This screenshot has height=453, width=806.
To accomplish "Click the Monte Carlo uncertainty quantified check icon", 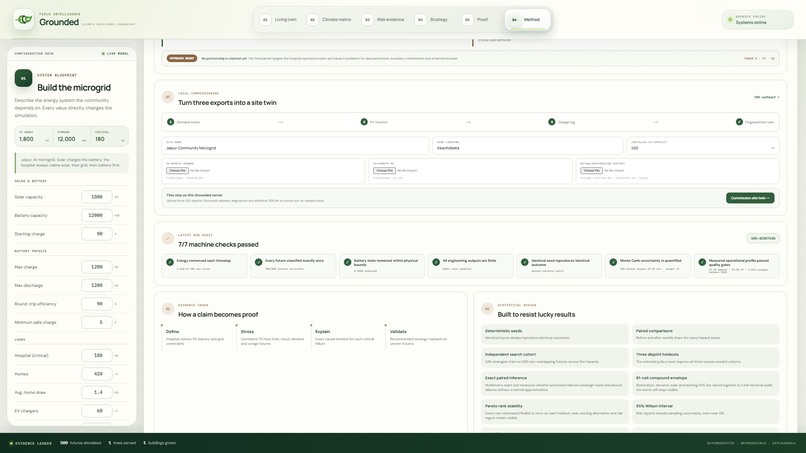I will click(x=613, y=262).
